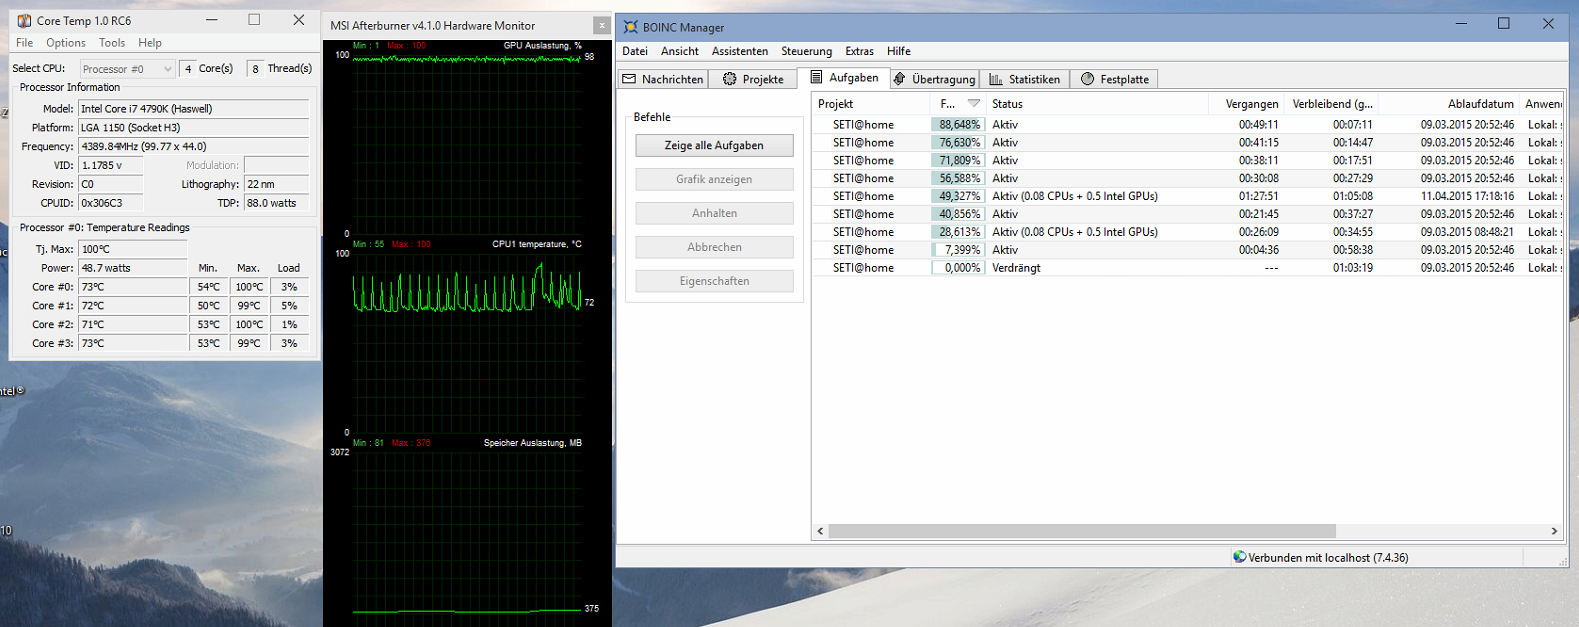1579x627 pixels.
Task: Sort by the progress column arrow
Action: click(x=973, y=104)
